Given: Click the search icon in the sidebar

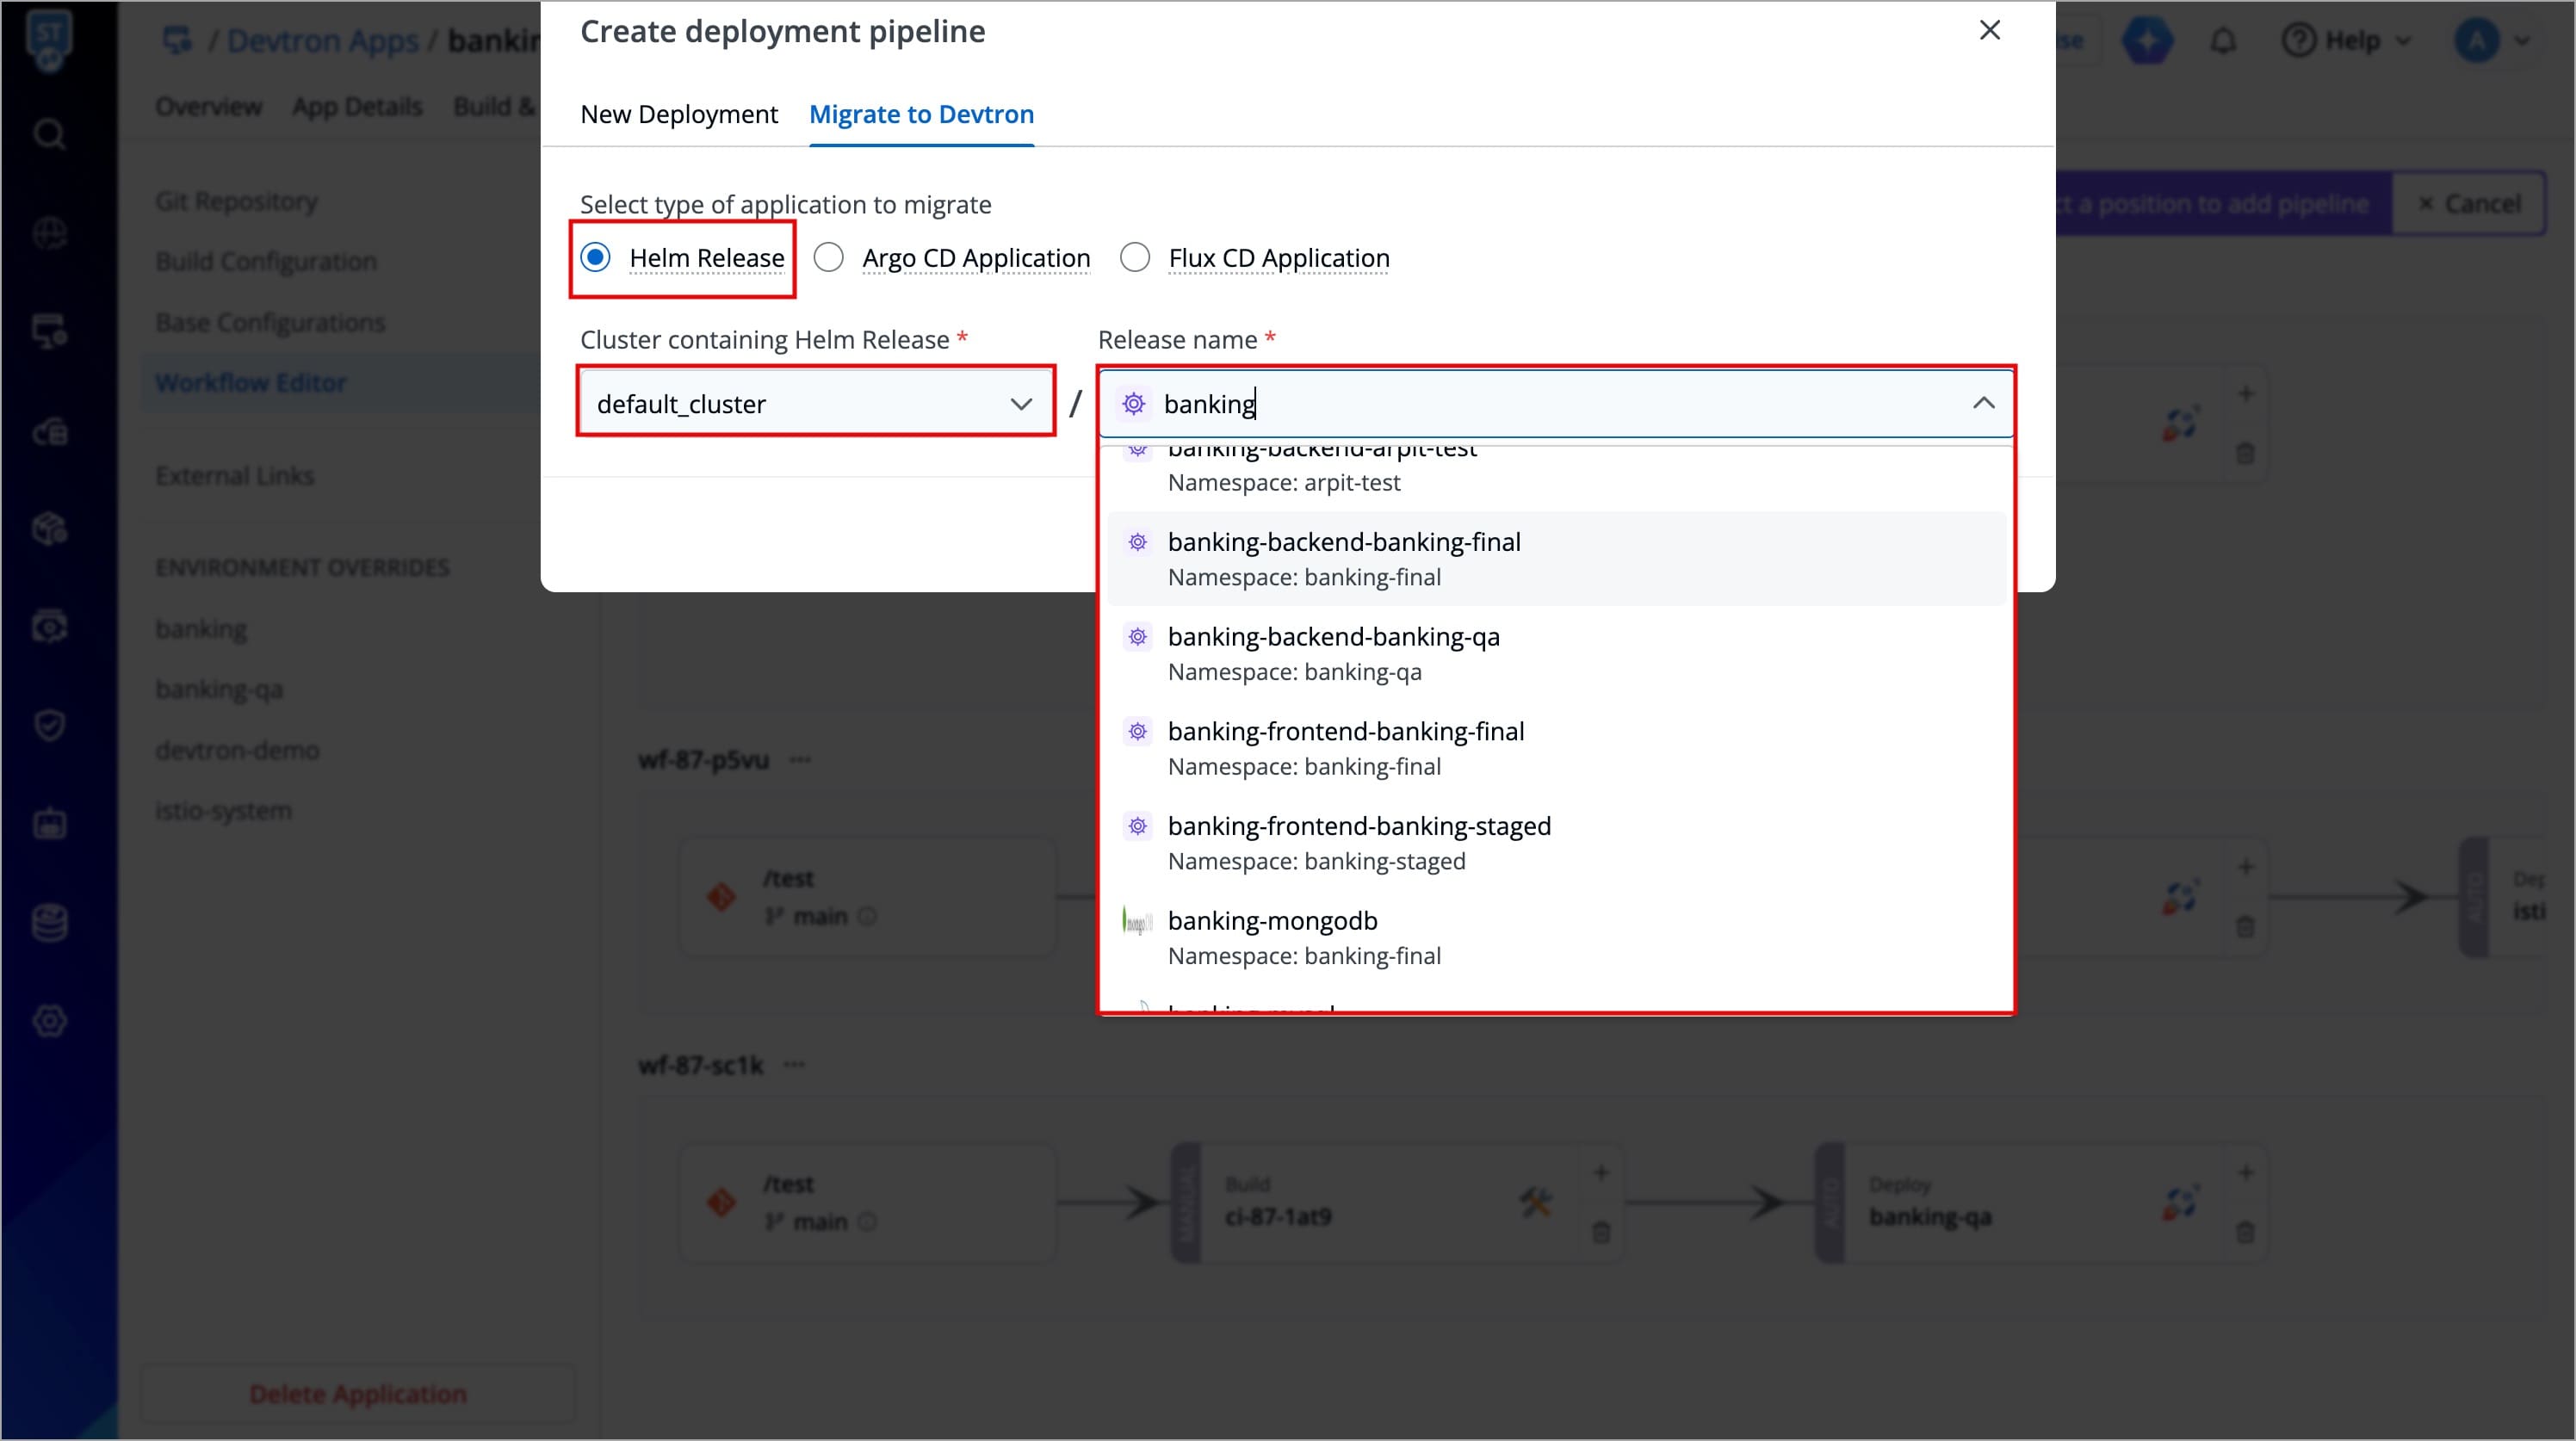Looking at the screenshot, I should (49, 134).
